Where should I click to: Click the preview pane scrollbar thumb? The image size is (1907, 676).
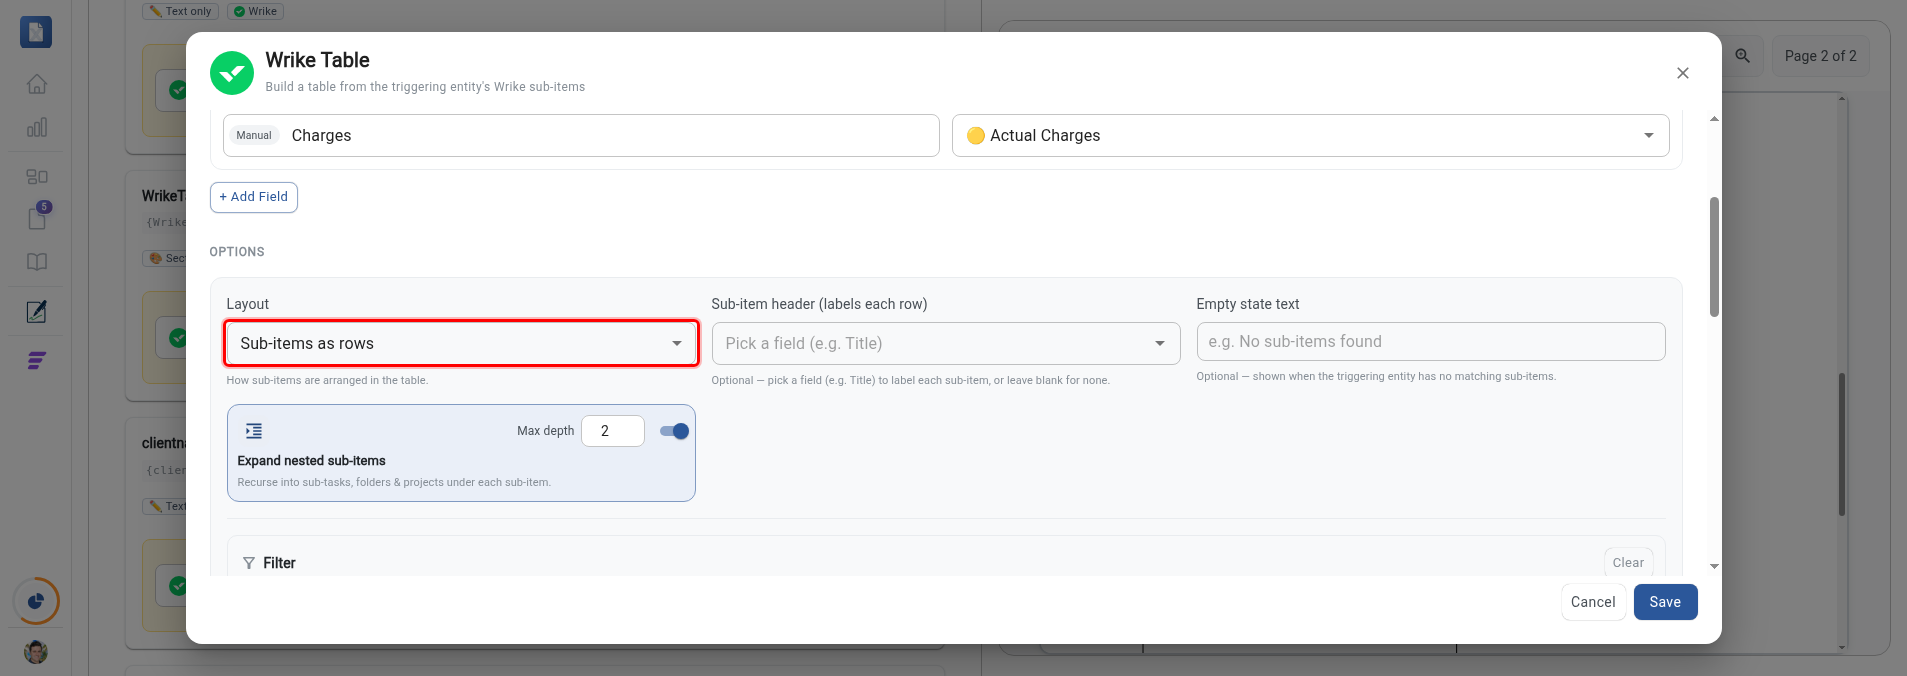[x=1841, y=444]
